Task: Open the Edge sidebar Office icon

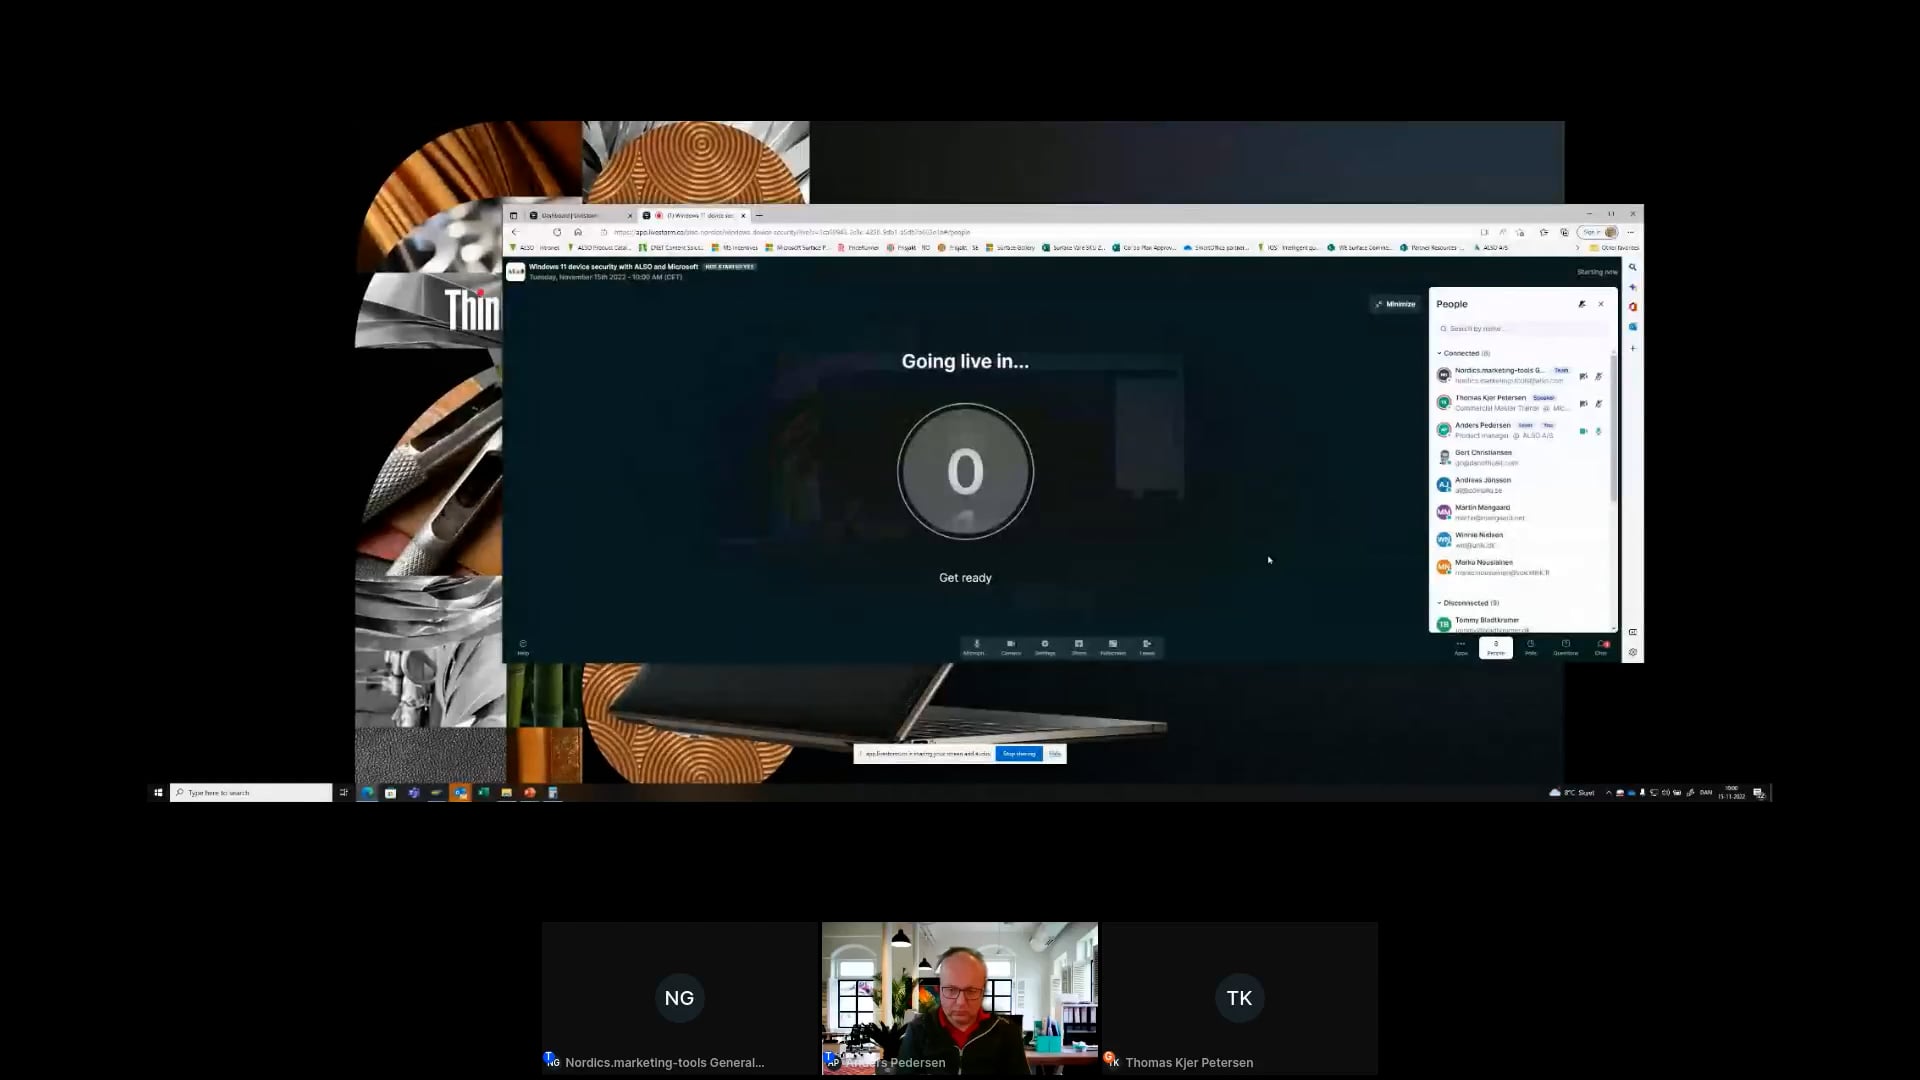Action: pos(1633,307)
